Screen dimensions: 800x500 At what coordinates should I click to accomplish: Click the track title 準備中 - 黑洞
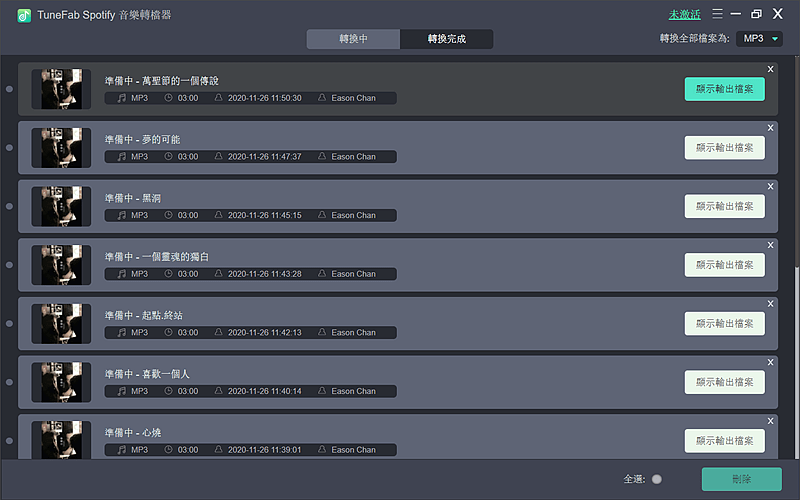coord(133,198)
